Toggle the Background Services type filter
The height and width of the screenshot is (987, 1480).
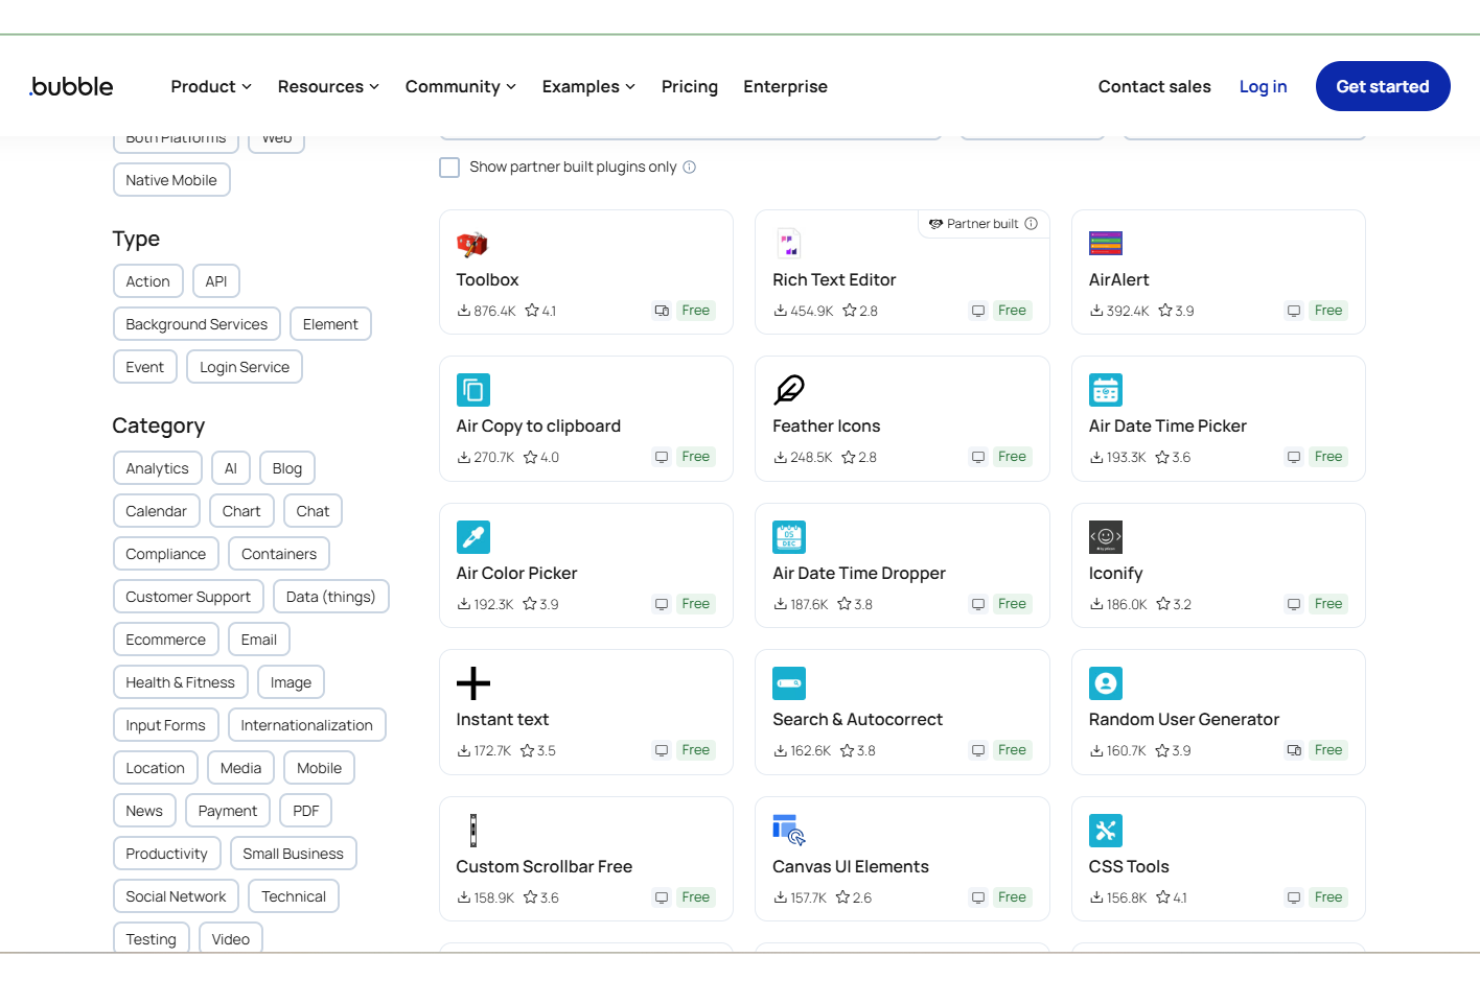[x=196, y=324]
